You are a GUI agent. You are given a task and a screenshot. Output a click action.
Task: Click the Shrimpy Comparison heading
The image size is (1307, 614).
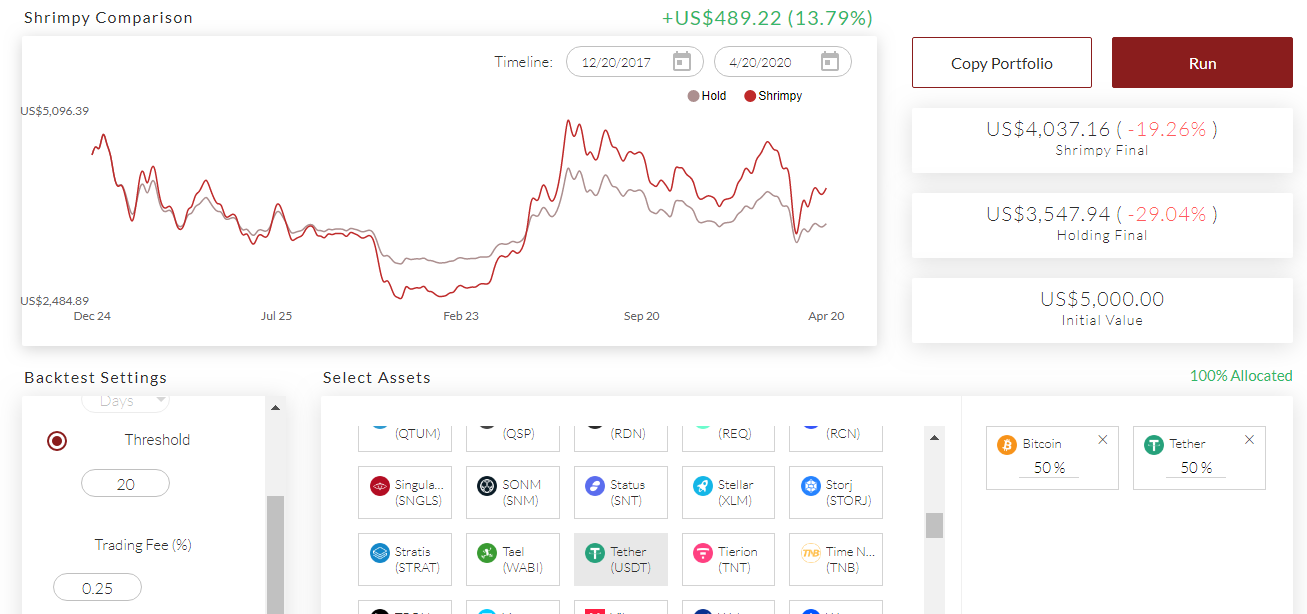point(109,18)
